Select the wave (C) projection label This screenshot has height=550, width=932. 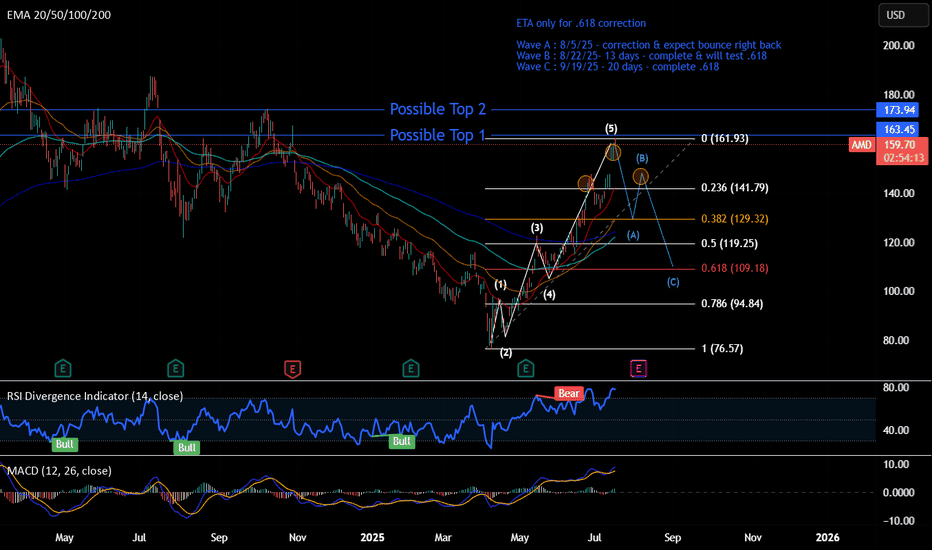click(673, 282)
